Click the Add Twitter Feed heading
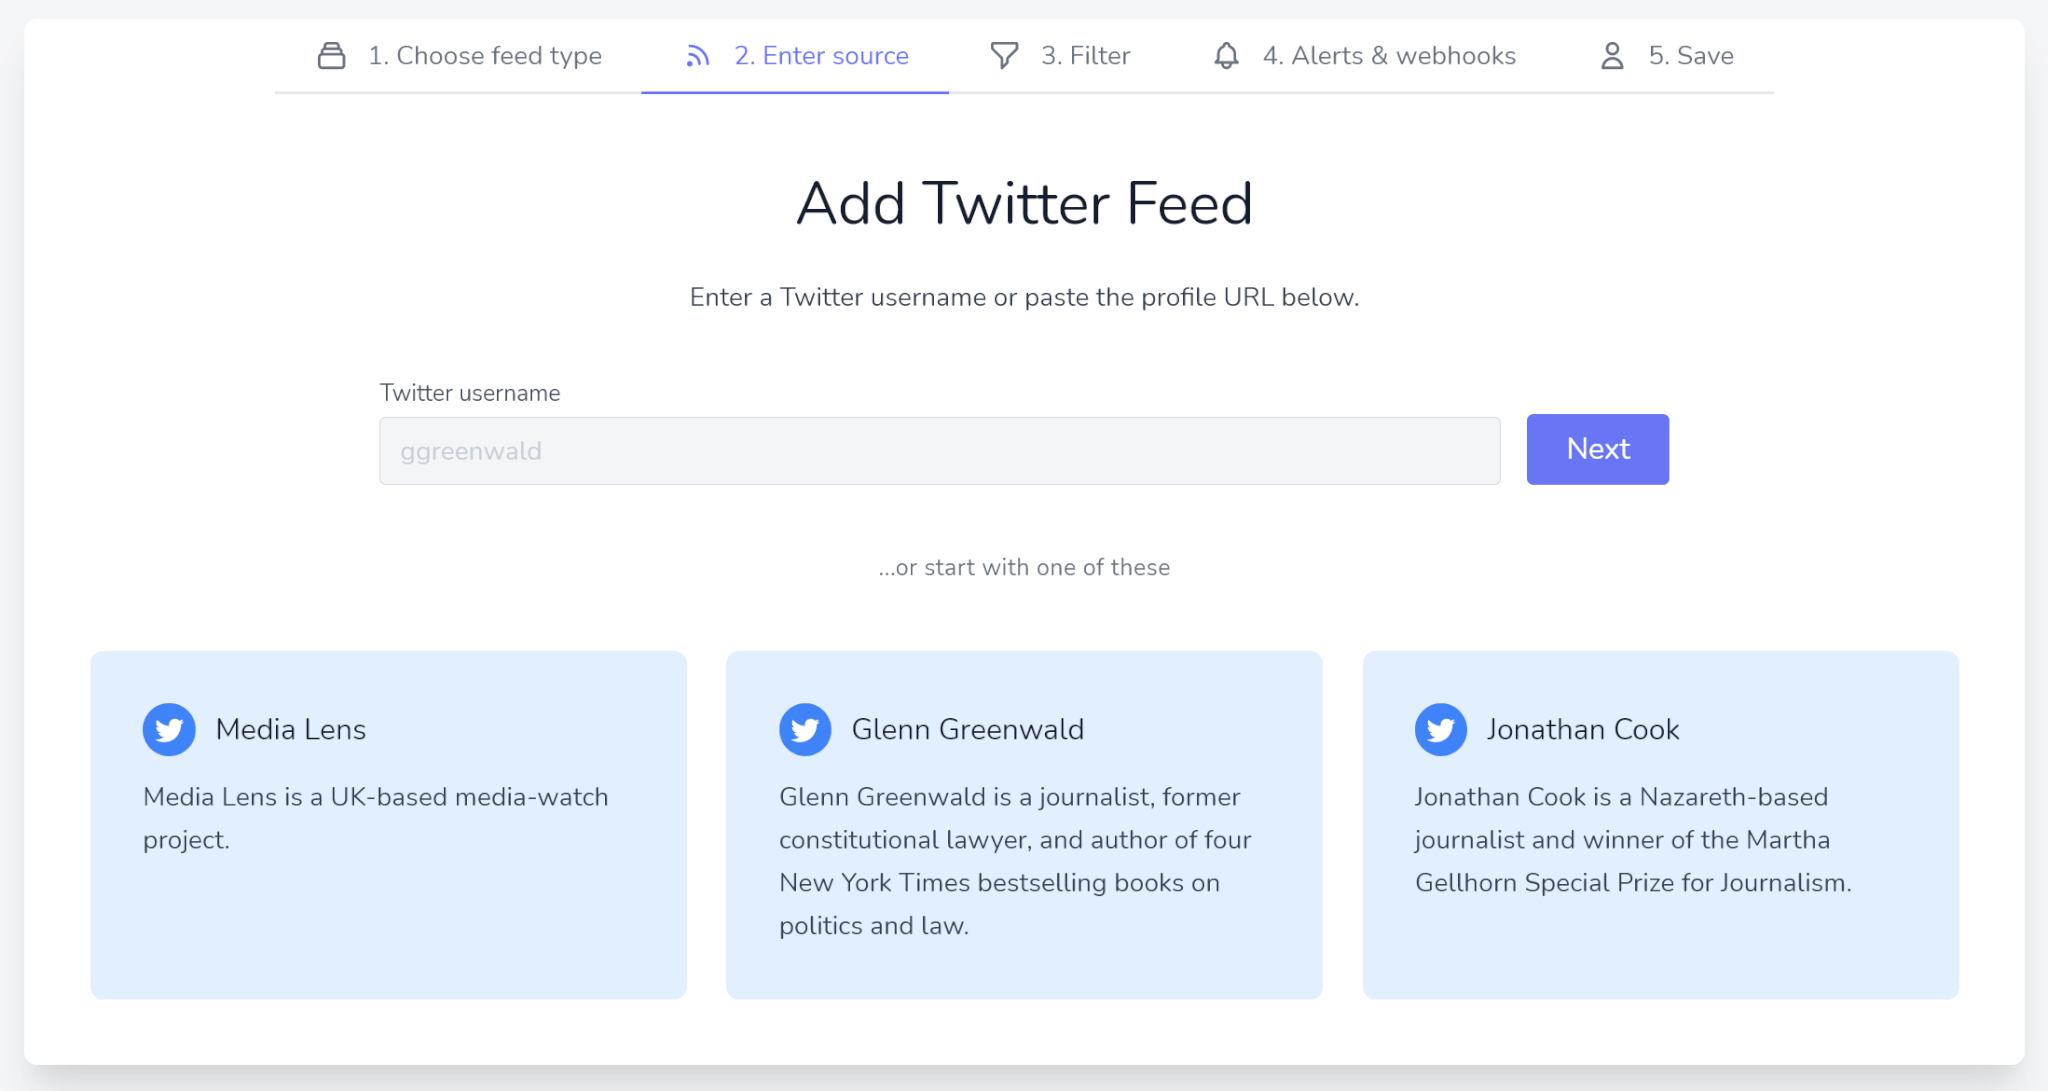This screenshot has width=2048, height=1091. [1024, 203]
